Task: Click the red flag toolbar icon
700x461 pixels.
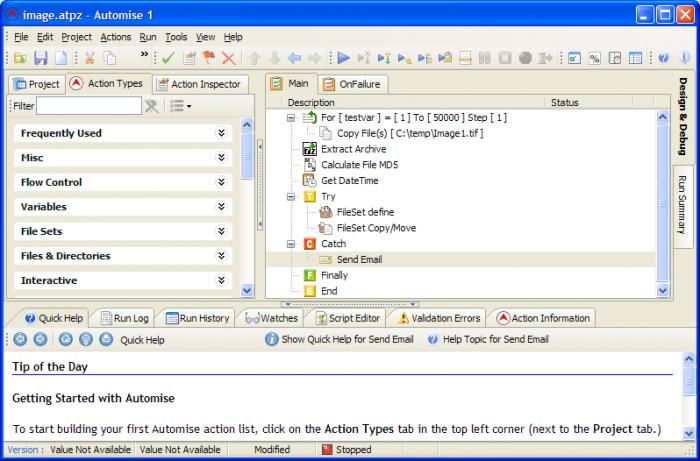Action: click(209, 58)
